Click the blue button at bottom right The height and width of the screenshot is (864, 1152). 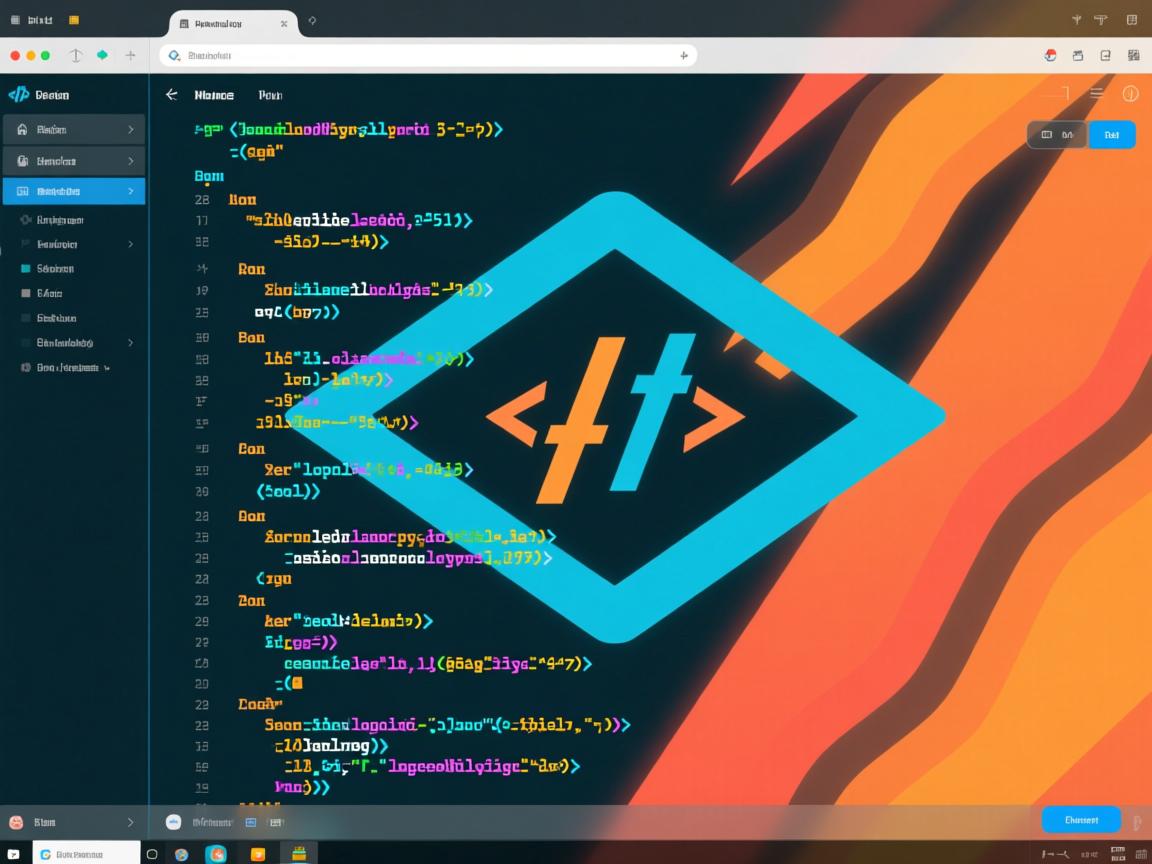pyautogui.click(x=1081, y=820)
